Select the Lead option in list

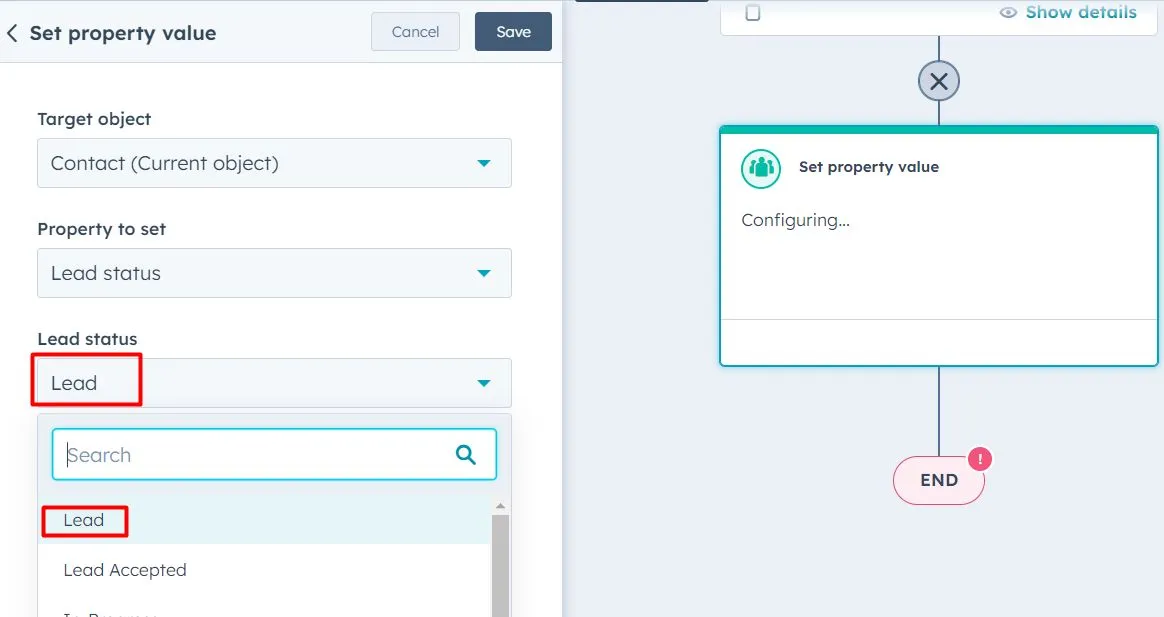[264, 520]
